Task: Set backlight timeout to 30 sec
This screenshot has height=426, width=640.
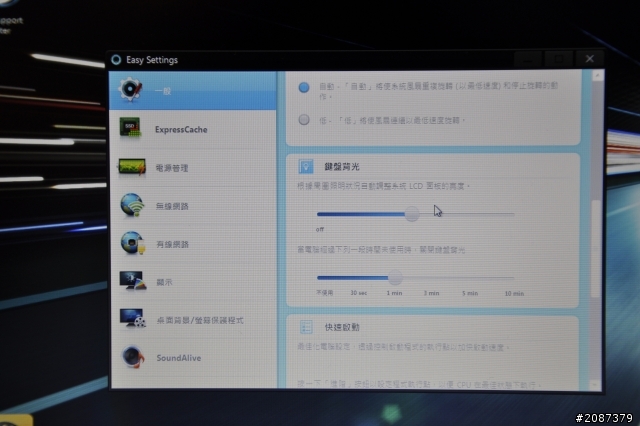Action: (358, 293)
